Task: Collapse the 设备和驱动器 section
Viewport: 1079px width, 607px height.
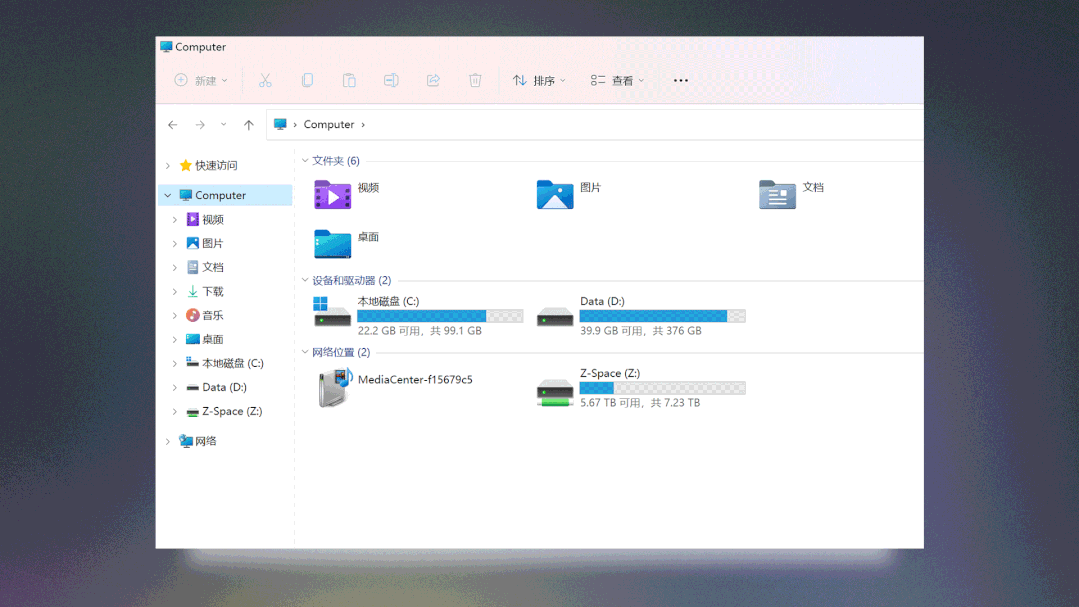Action: pos(306,281)
